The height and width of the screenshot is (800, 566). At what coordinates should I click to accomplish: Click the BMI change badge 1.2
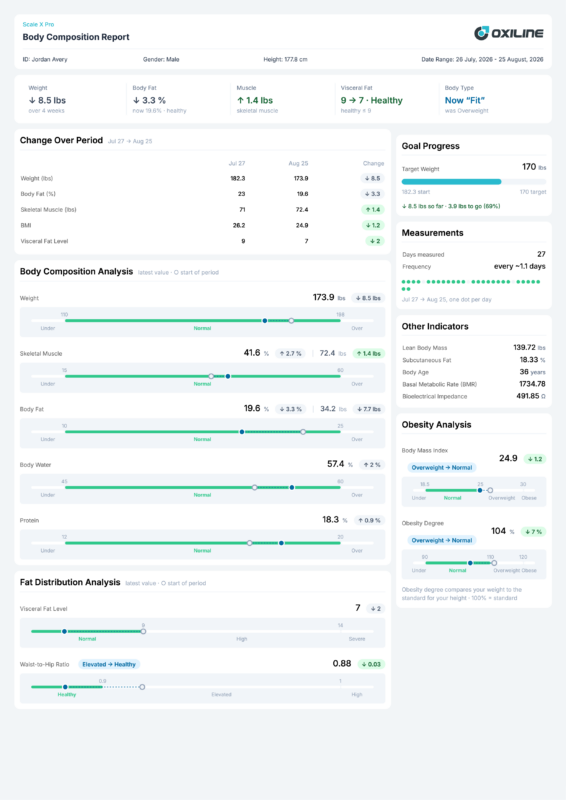click(x=373, y=225)
